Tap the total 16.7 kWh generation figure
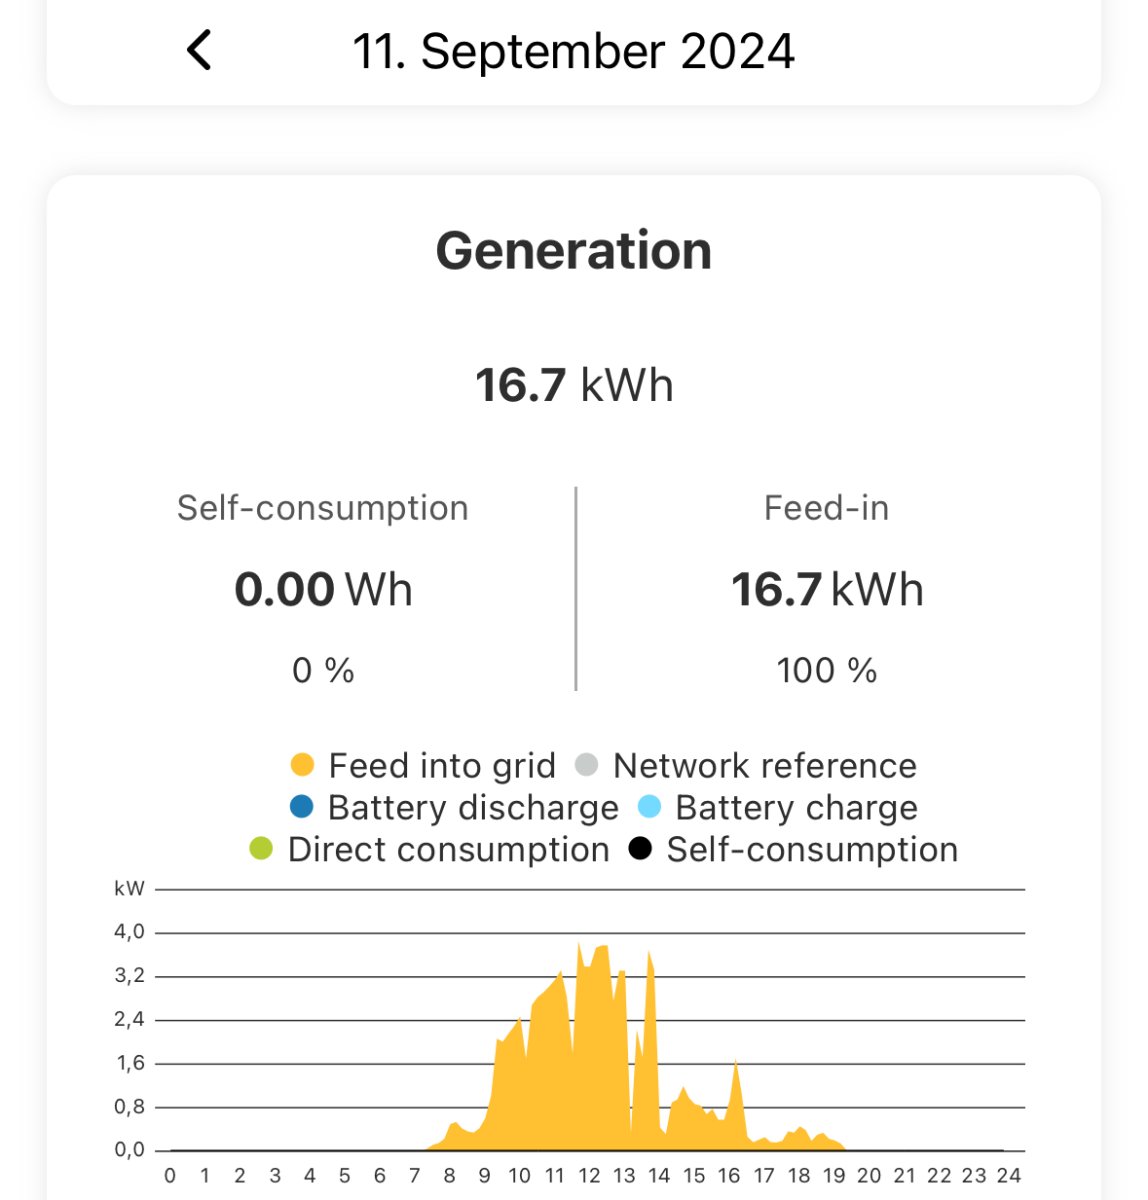Screen dimensions: 1148x1200 pyautogui.click(x=574, y=385)
